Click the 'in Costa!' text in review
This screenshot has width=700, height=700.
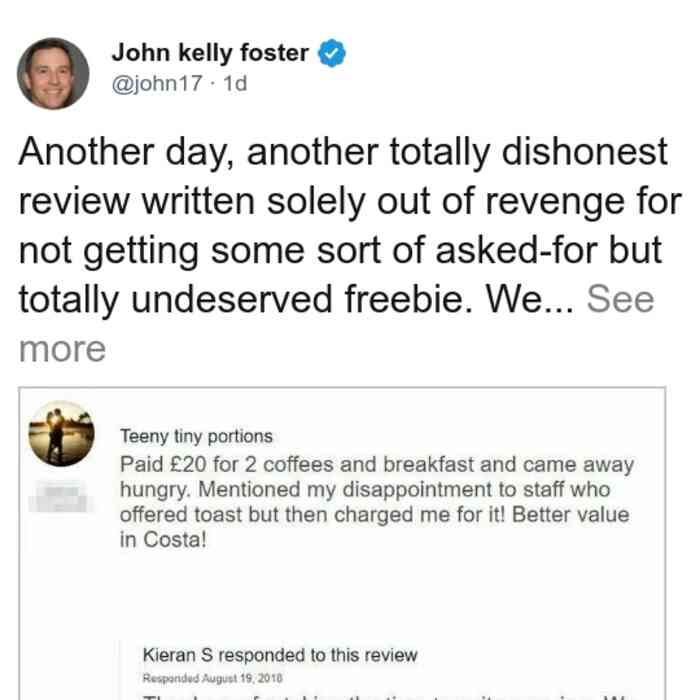(163, 540)
